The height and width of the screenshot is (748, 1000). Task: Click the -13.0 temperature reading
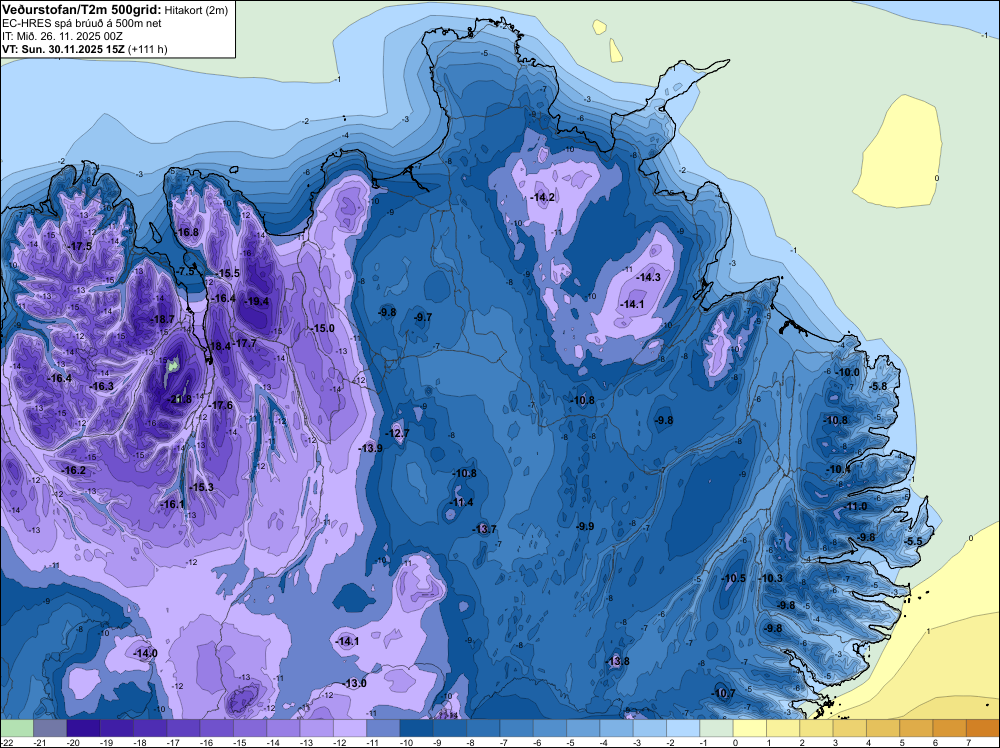355,683
